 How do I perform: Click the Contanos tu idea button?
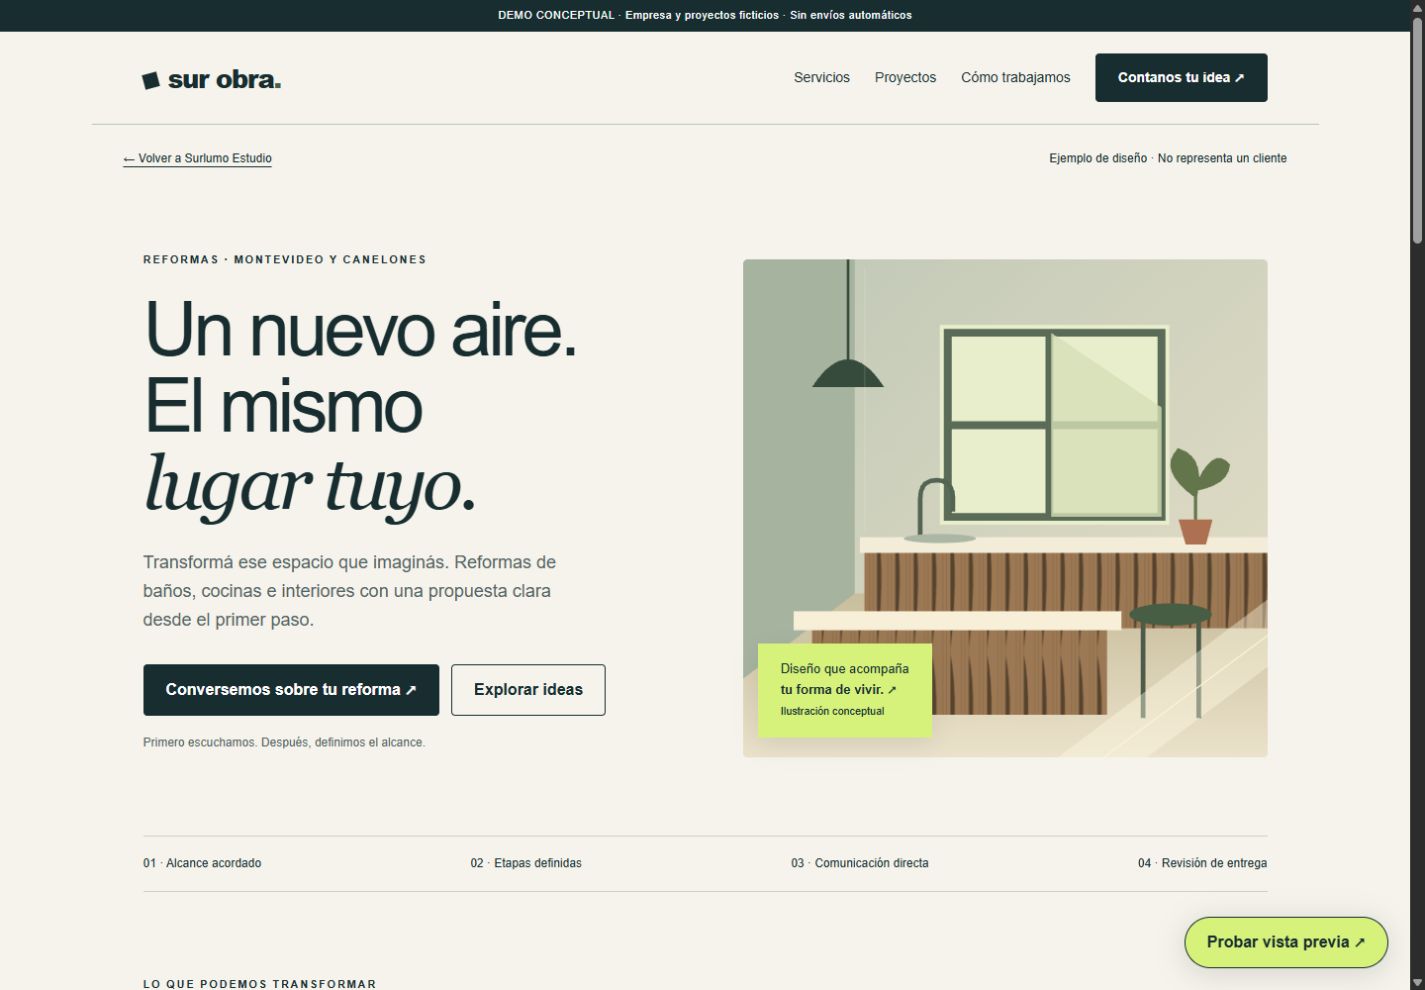(1181, 78)
